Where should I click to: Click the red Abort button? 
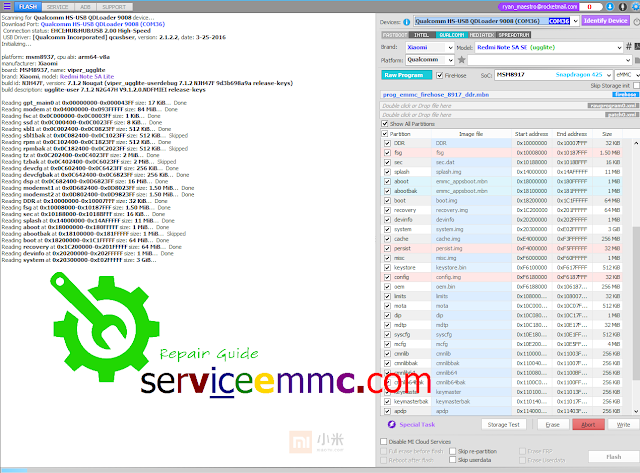588,424
